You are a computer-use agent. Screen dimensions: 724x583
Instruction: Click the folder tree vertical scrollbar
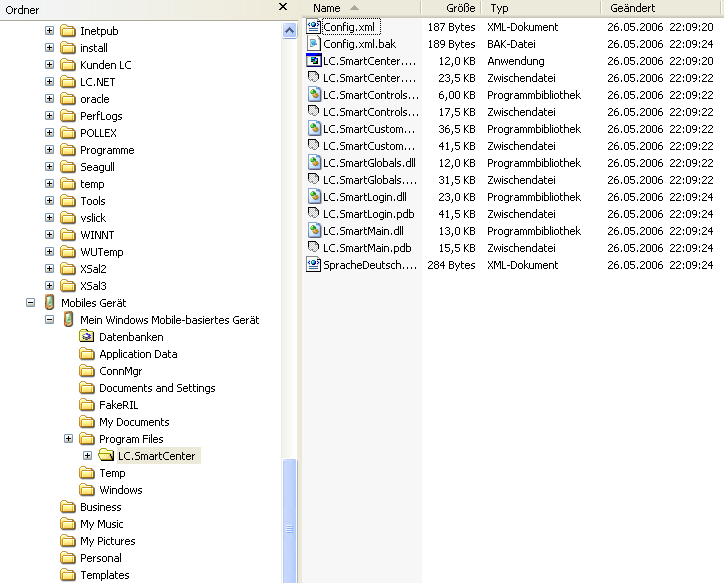(290, 300)
